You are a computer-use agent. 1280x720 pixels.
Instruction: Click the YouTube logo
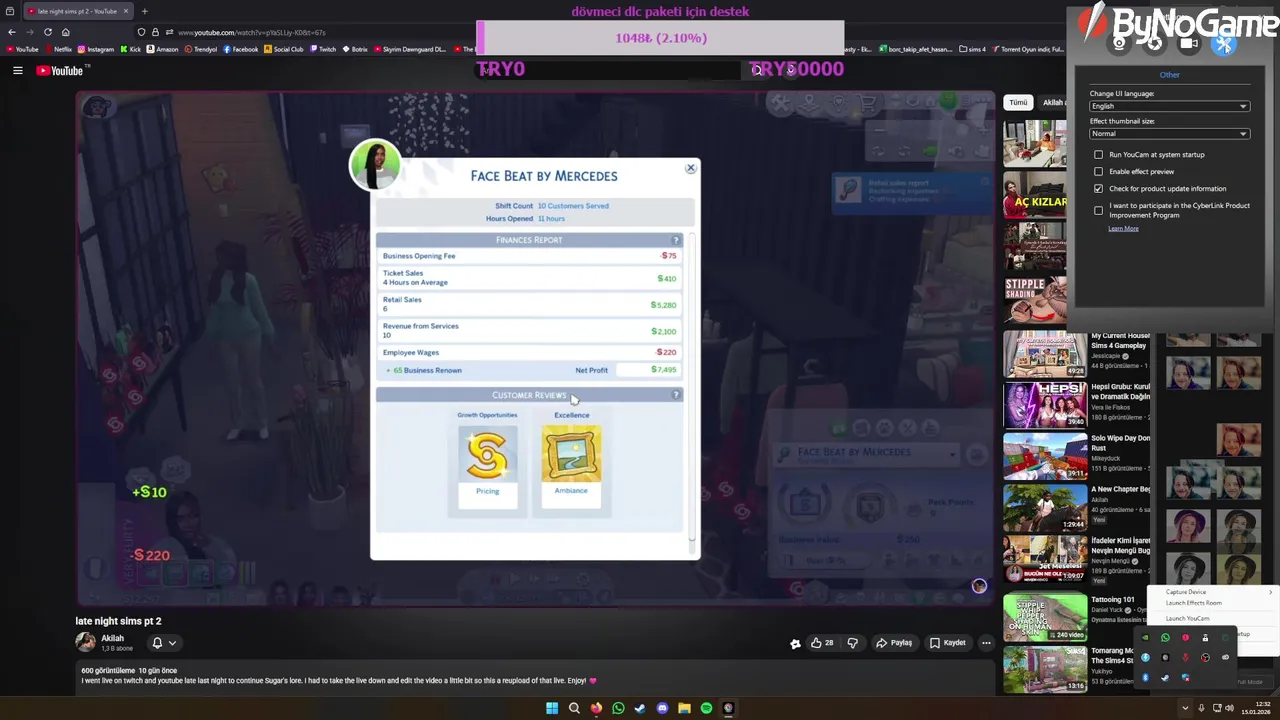pos(62,70)
